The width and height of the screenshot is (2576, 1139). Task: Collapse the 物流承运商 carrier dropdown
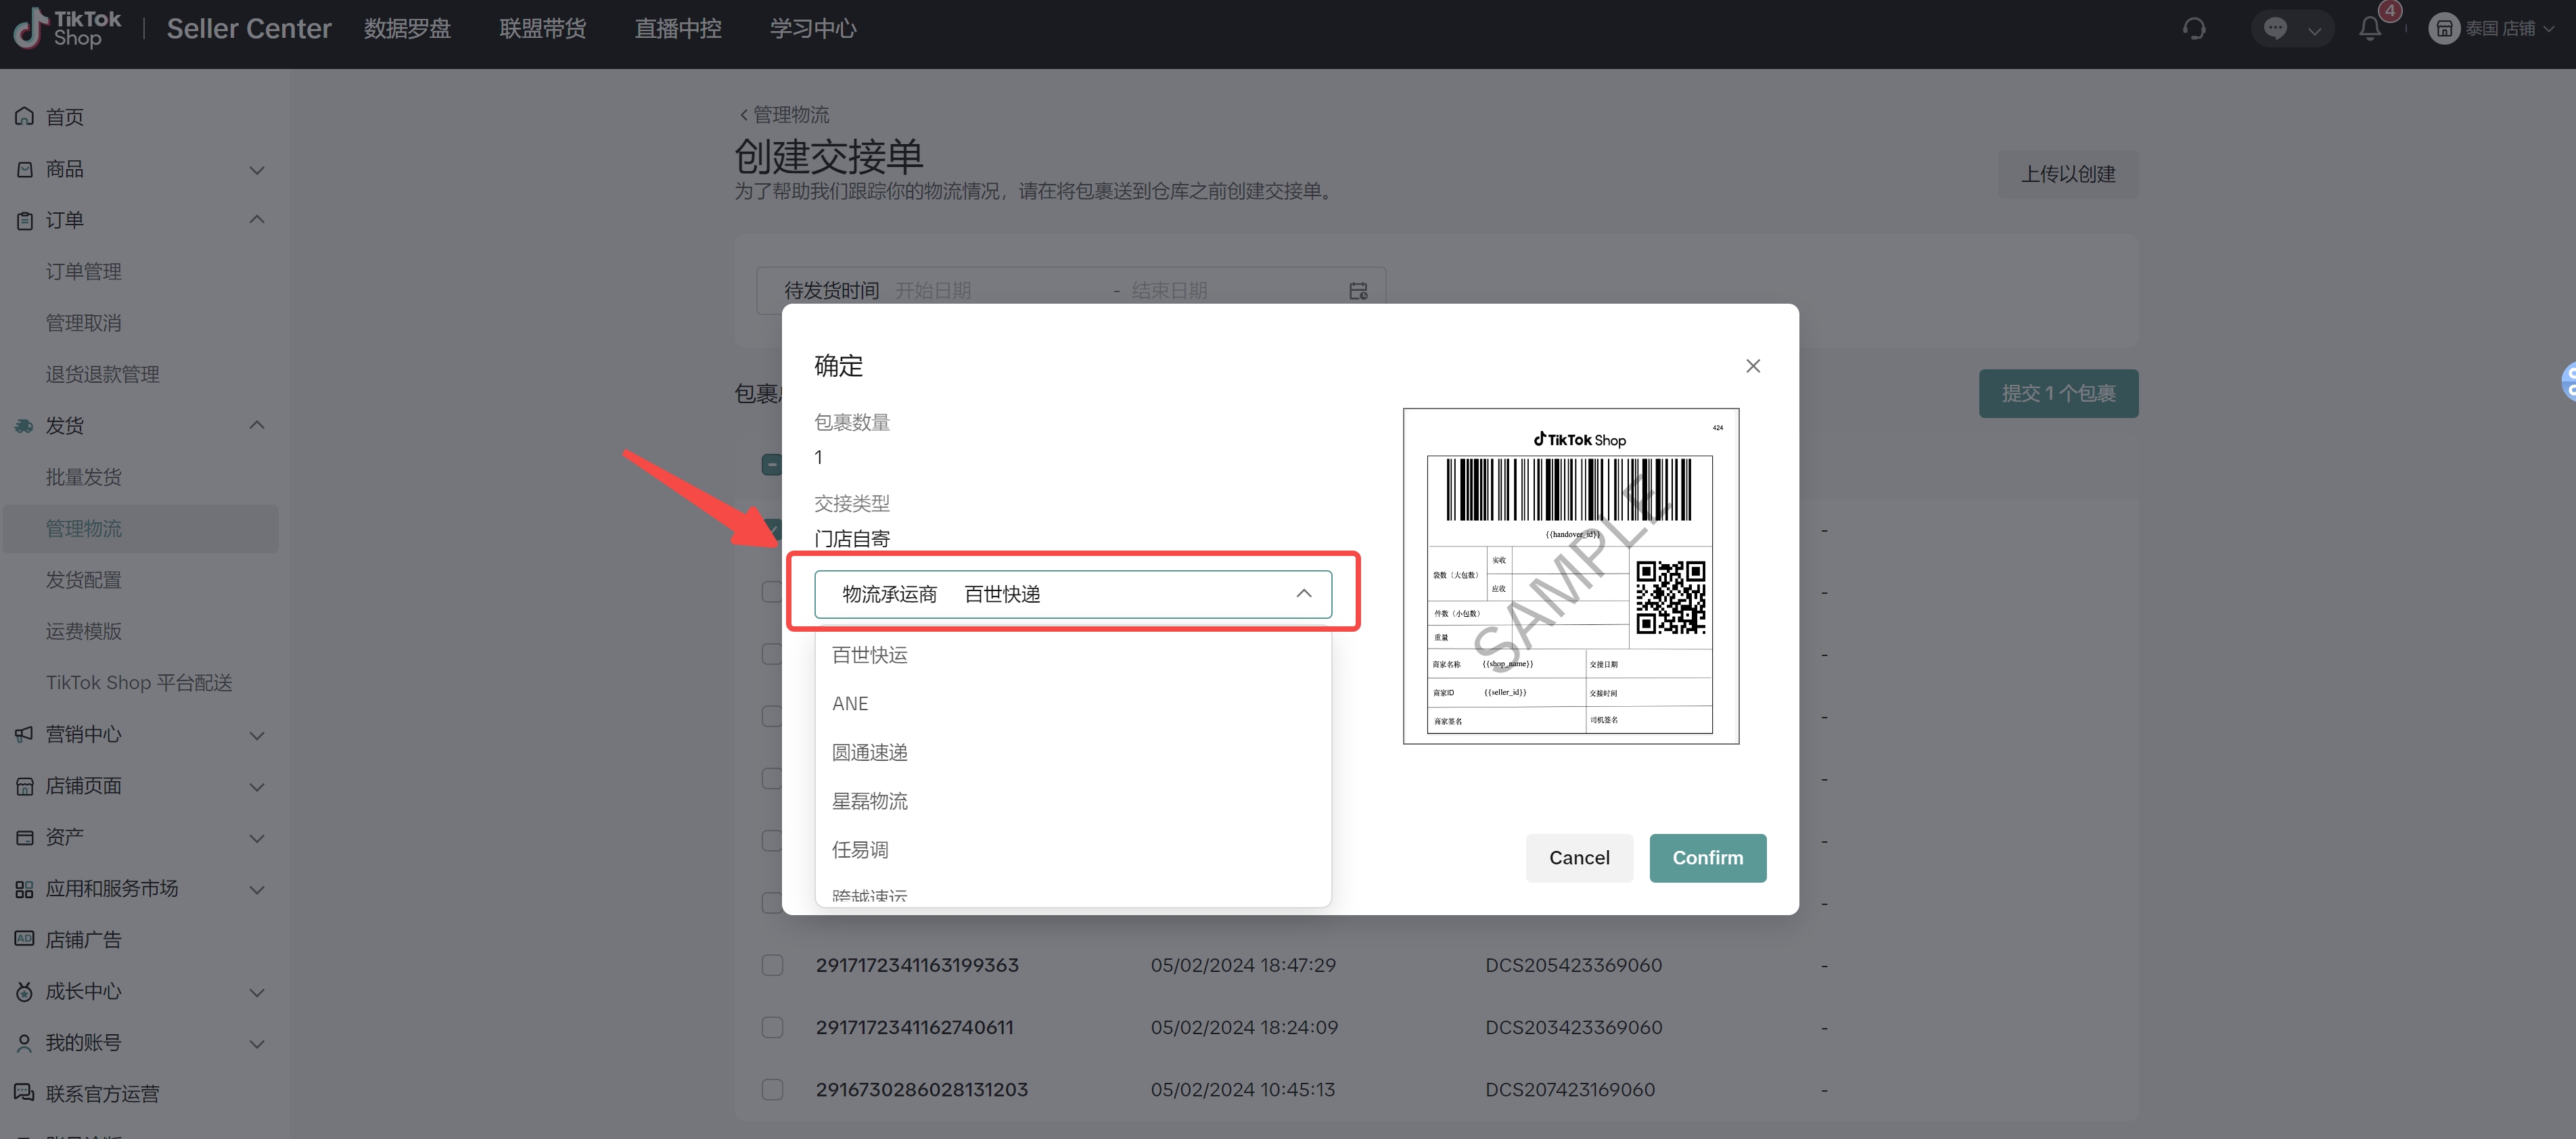pos(1303,594)
